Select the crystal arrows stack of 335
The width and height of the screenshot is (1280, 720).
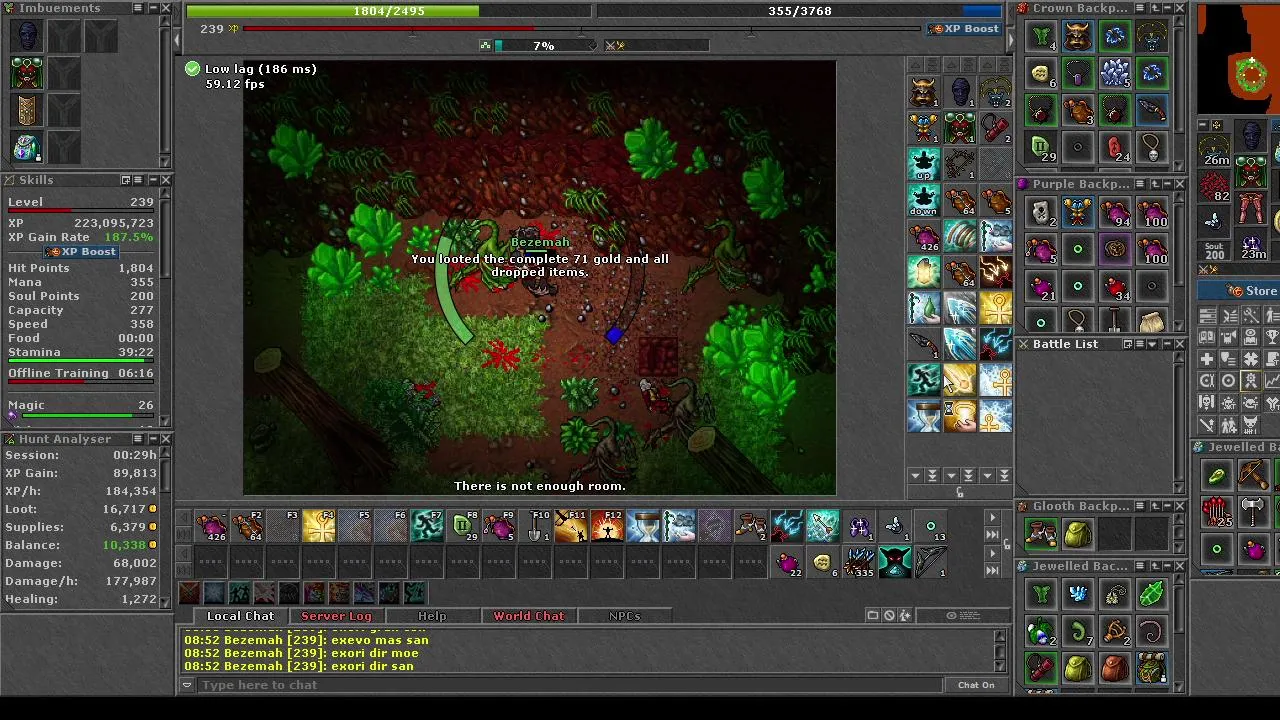[858, 562]
